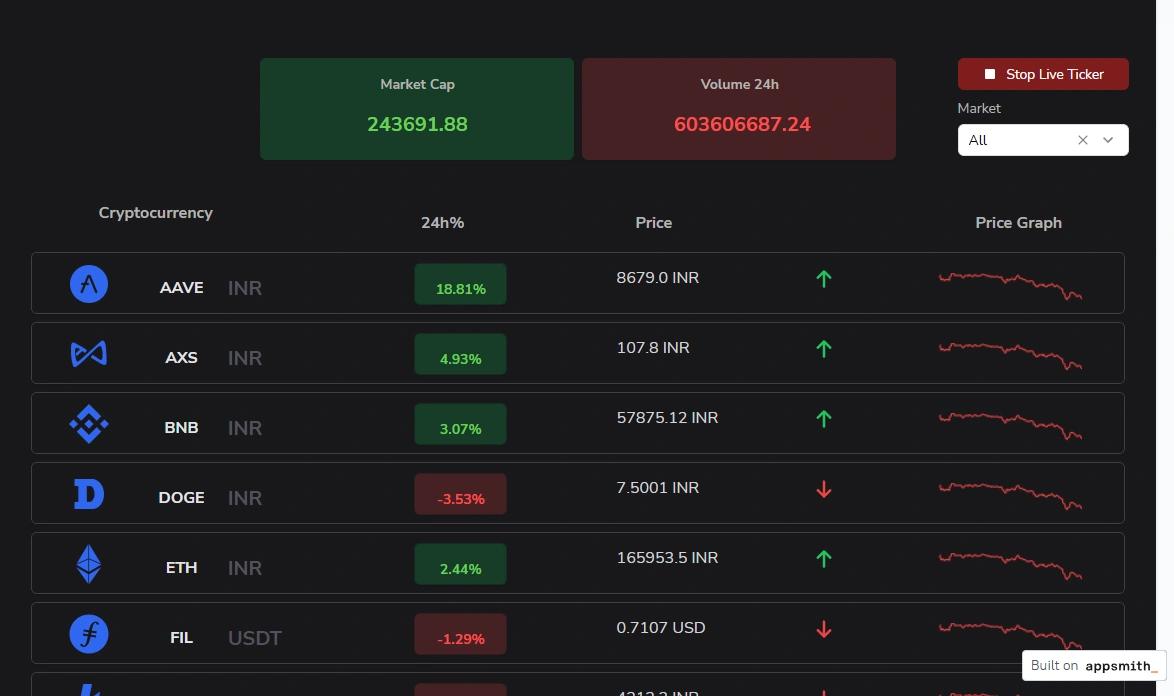Screen dimensions: 1174x696
Task: Click the FIL ticker name
Action: [x=181, y=638]
